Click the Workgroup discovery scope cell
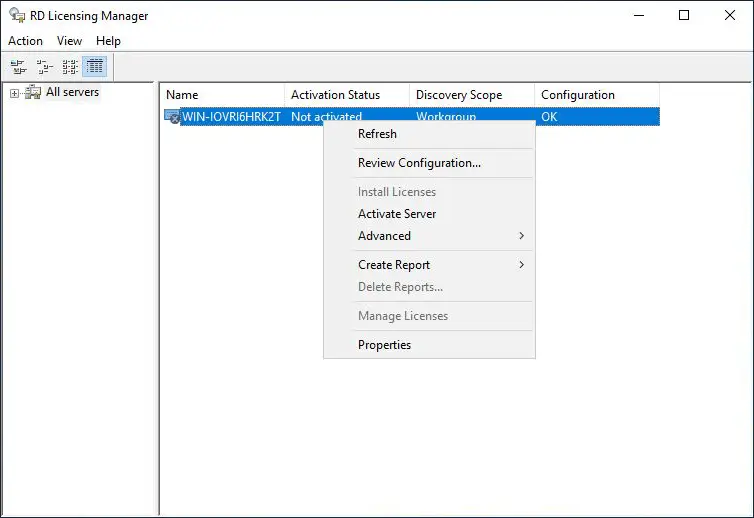 tap(446, 116)
